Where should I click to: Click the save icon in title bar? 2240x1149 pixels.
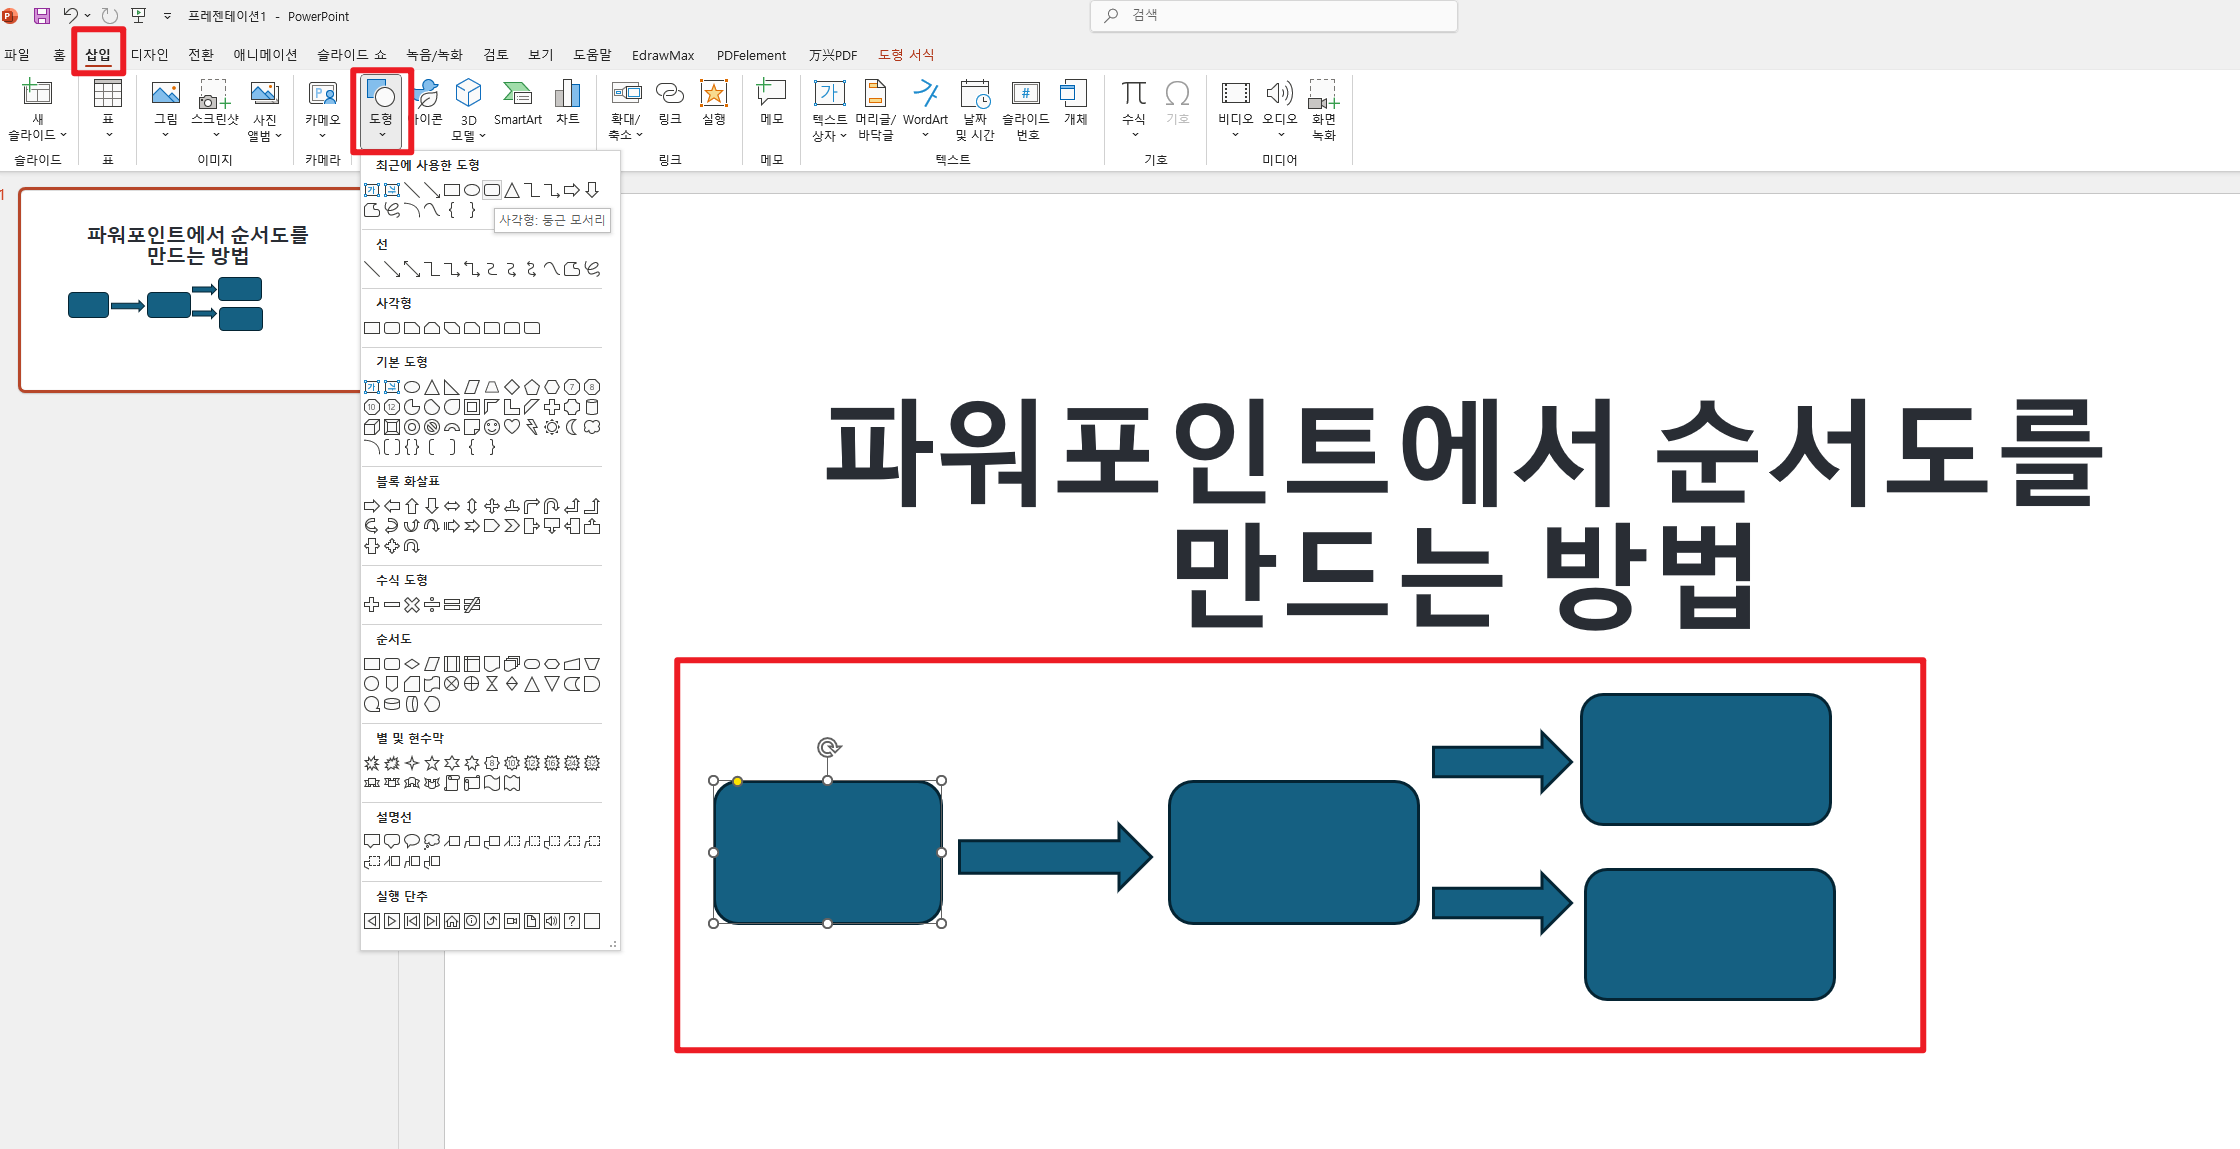coord(42,16)
